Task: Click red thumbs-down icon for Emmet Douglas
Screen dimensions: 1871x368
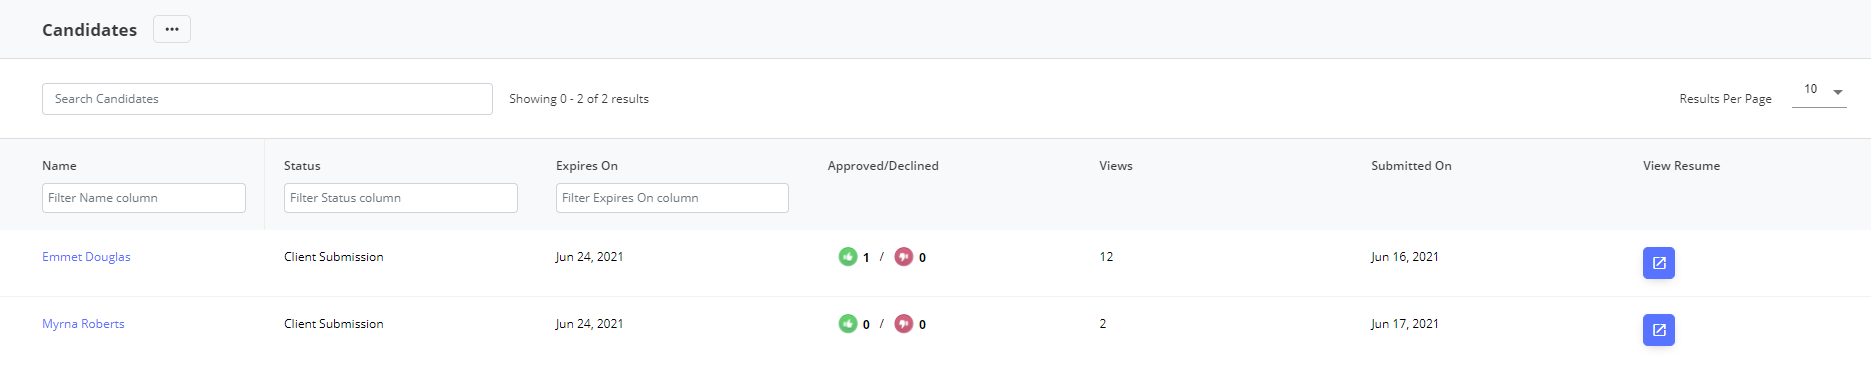Action: pyautogui.click(x=904, y=257)
